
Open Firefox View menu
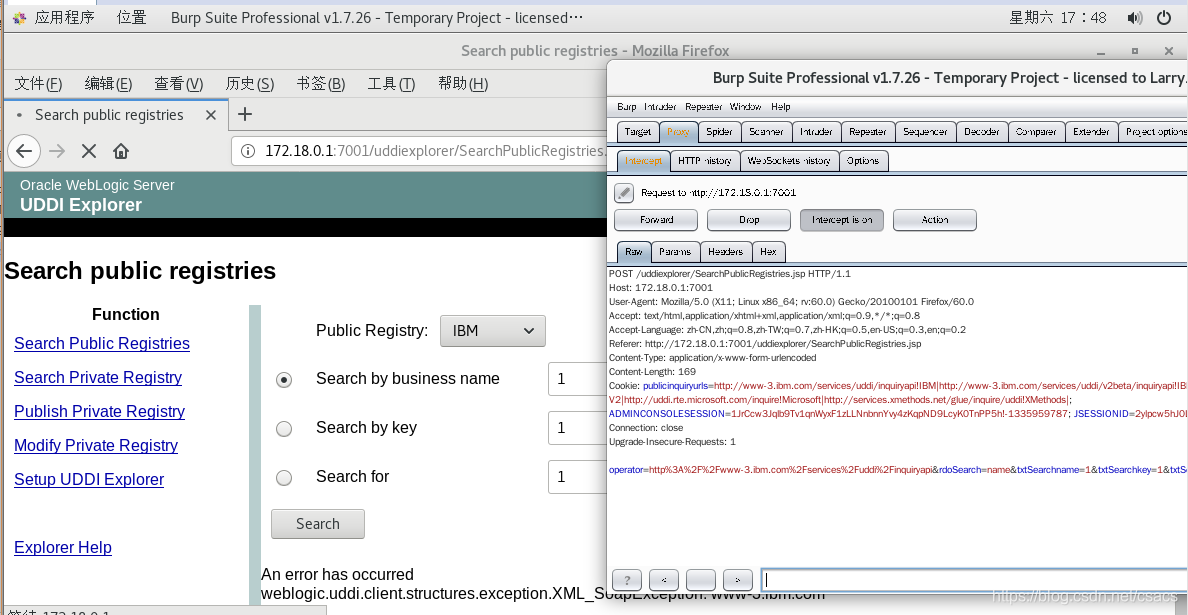pyautogui.click(x=179, y=83)
